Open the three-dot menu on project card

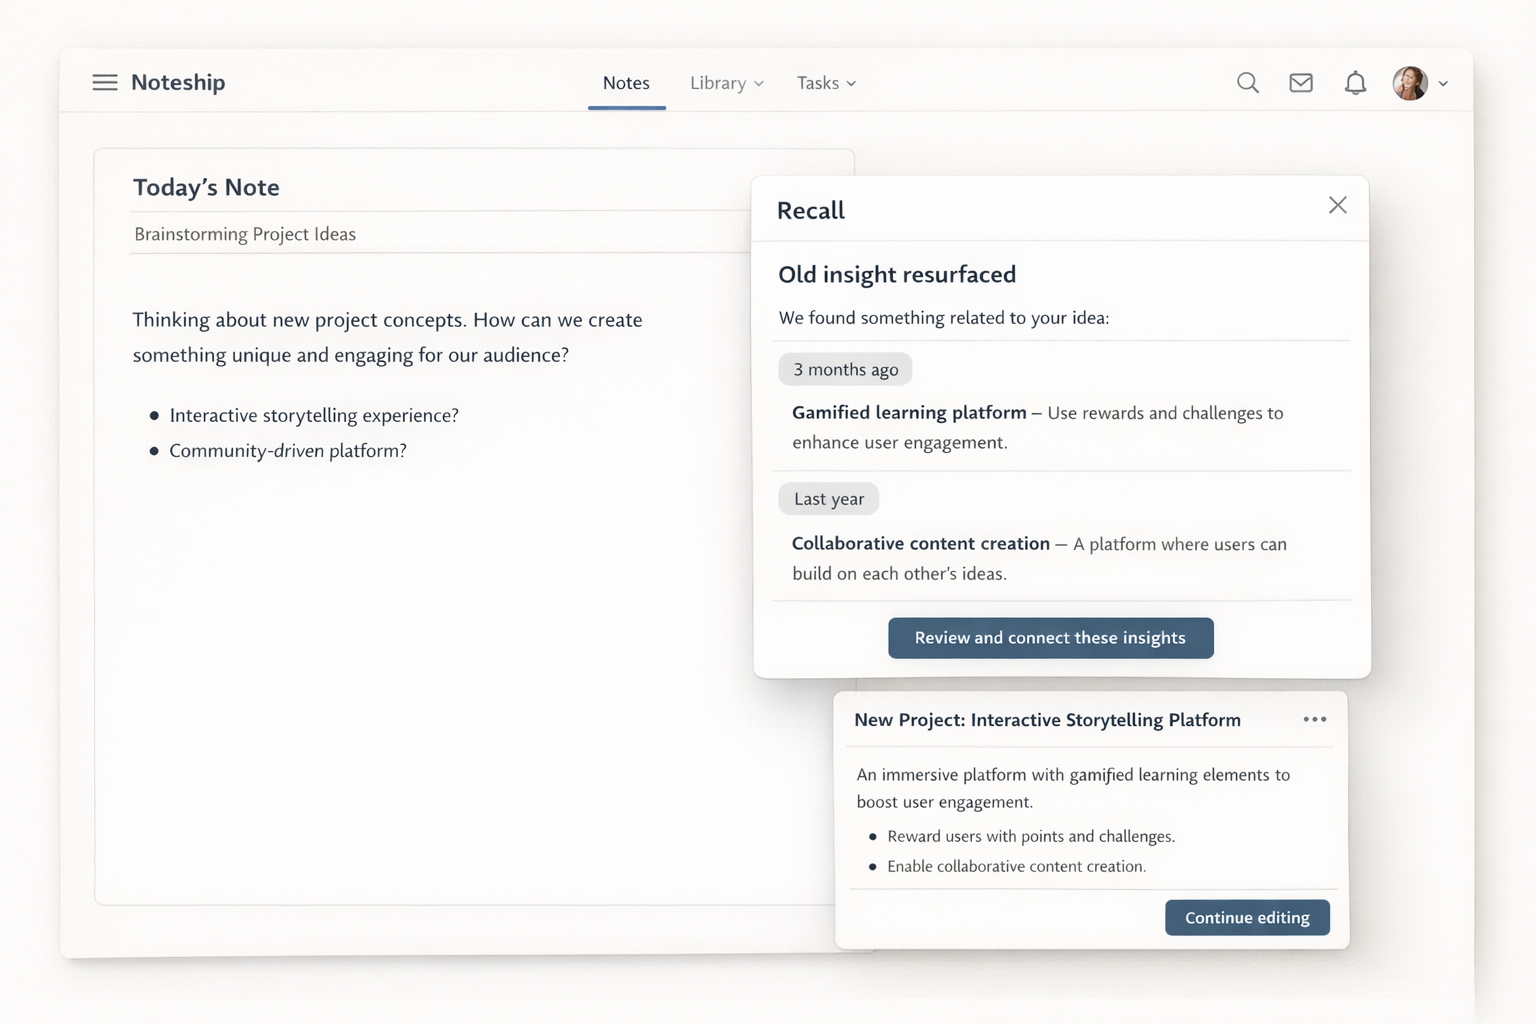coord(1314,720)
